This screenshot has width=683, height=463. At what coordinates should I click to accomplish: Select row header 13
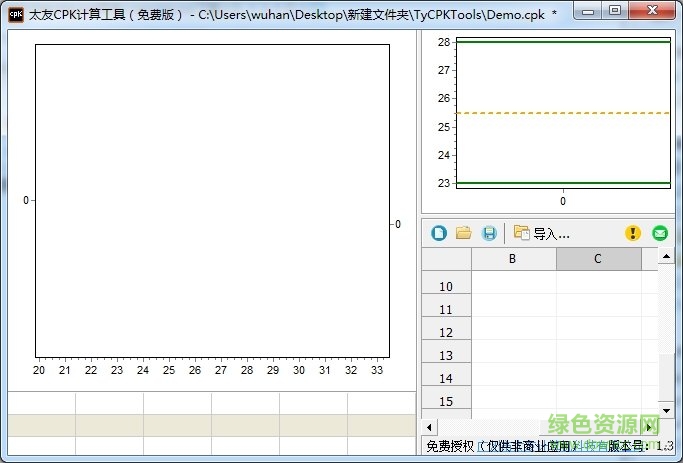[446, 351]
